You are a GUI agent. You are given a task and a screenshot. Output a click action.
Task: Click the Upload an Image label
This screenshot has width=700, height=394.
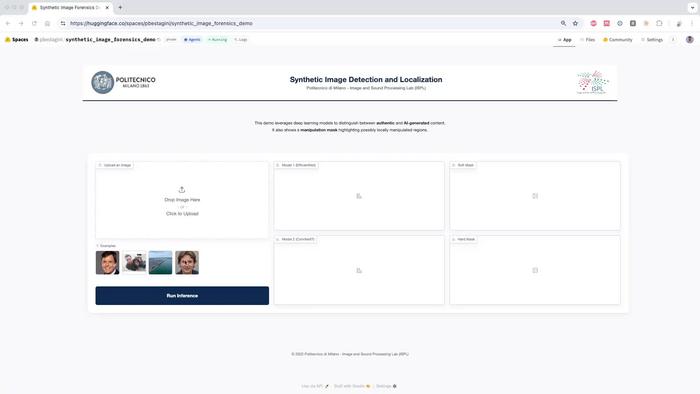pyautogui.click(x=114, y=165)
